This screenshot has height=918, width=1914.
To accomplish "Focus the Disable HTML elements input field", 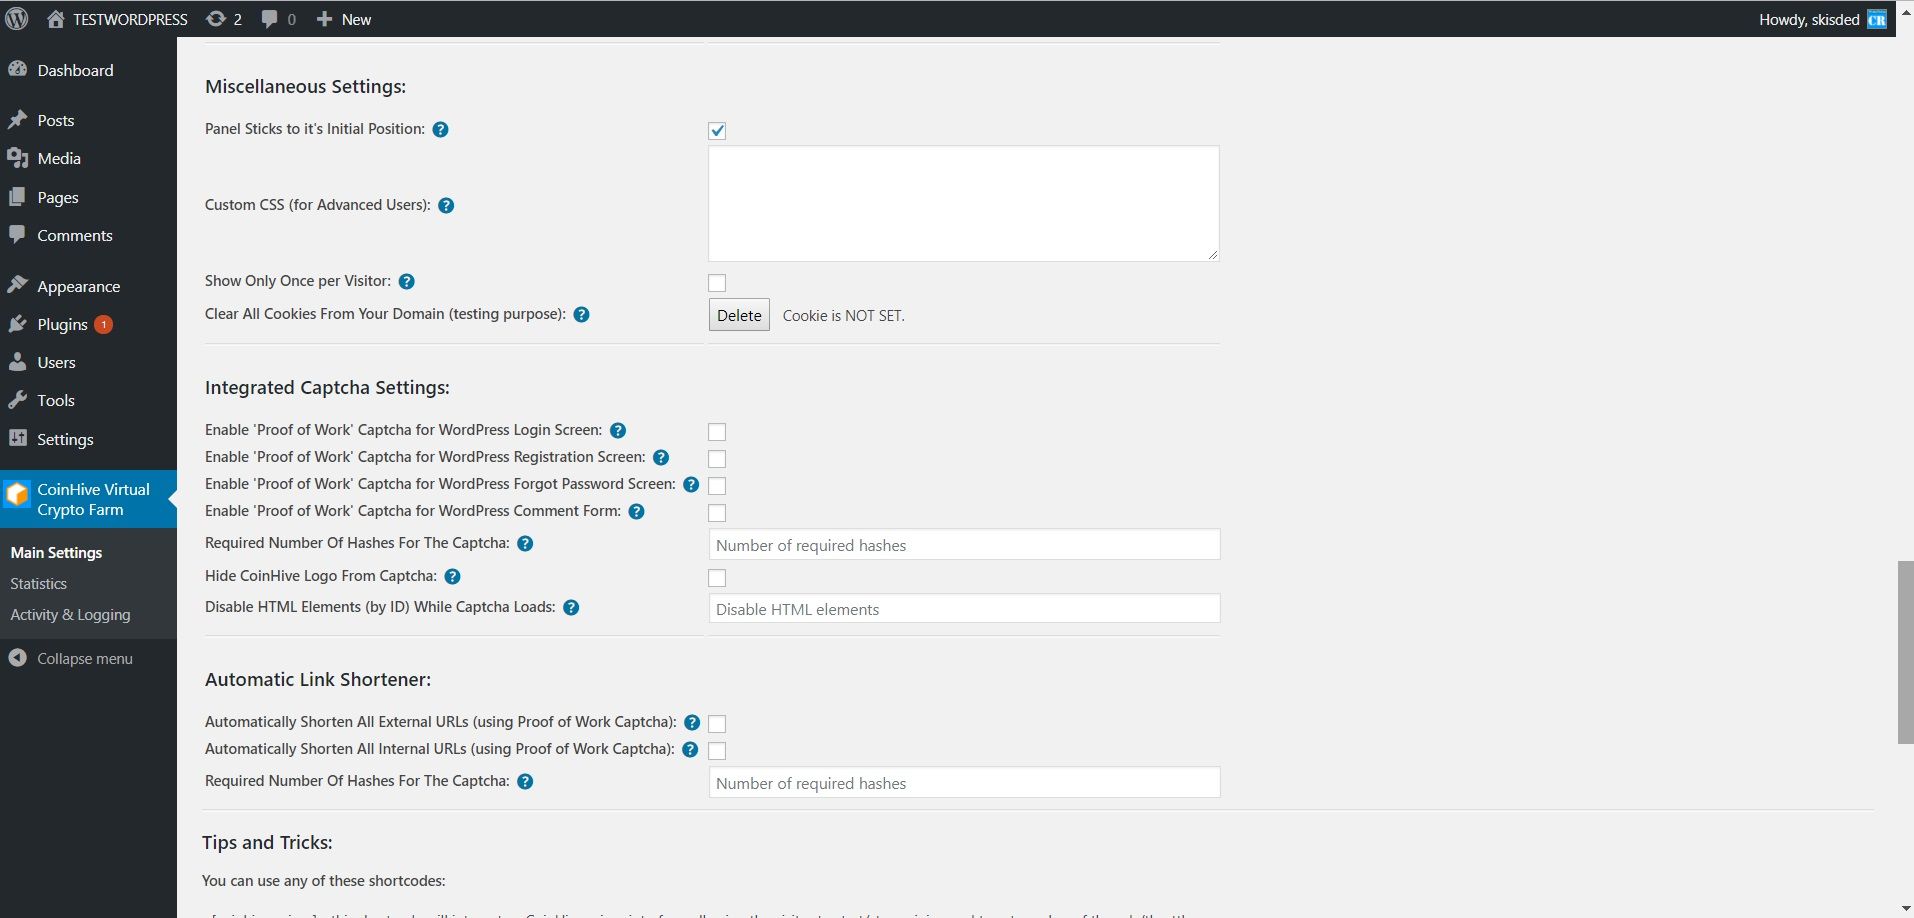I will [x=964, y=609].
